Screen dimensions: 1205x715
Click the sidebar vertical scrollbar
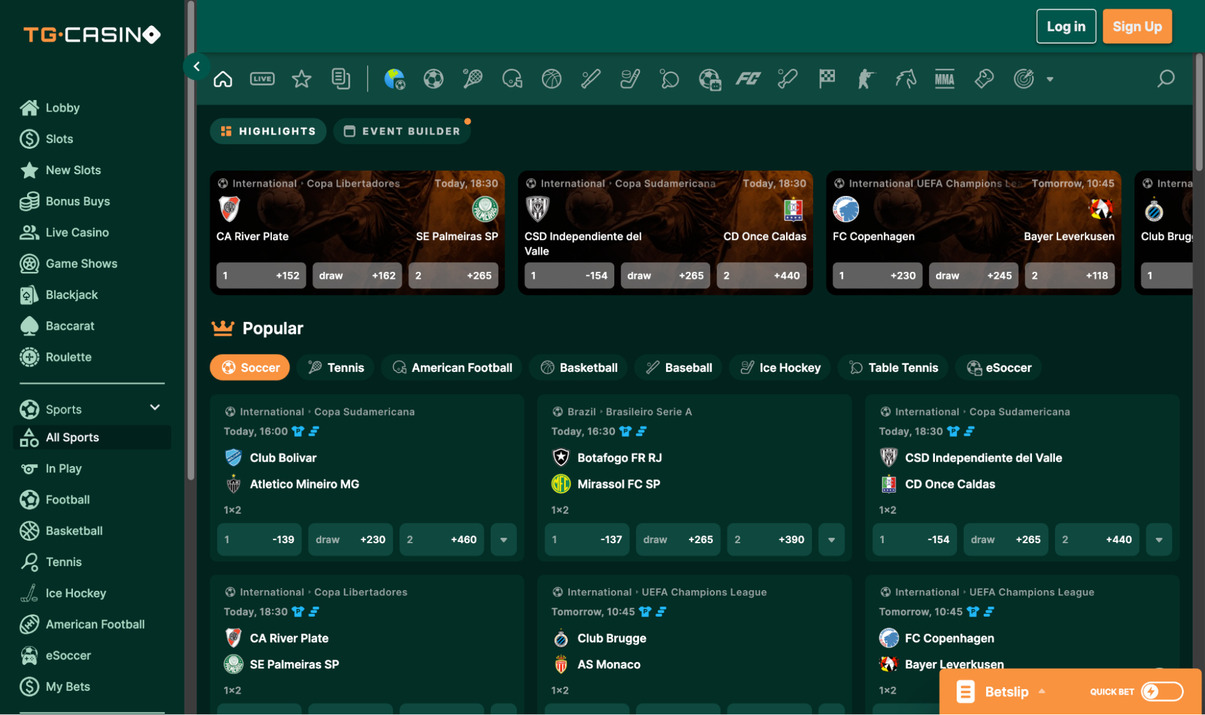(x=190, y=240)
